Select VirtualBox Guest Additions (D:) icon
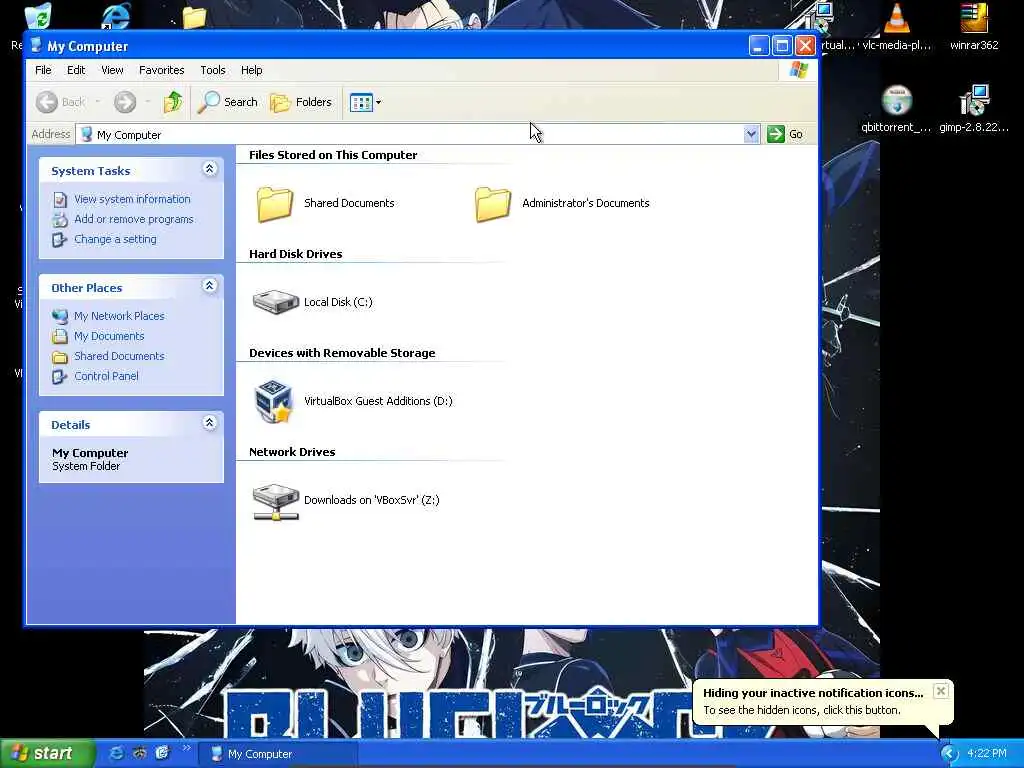 pos(273,401)
